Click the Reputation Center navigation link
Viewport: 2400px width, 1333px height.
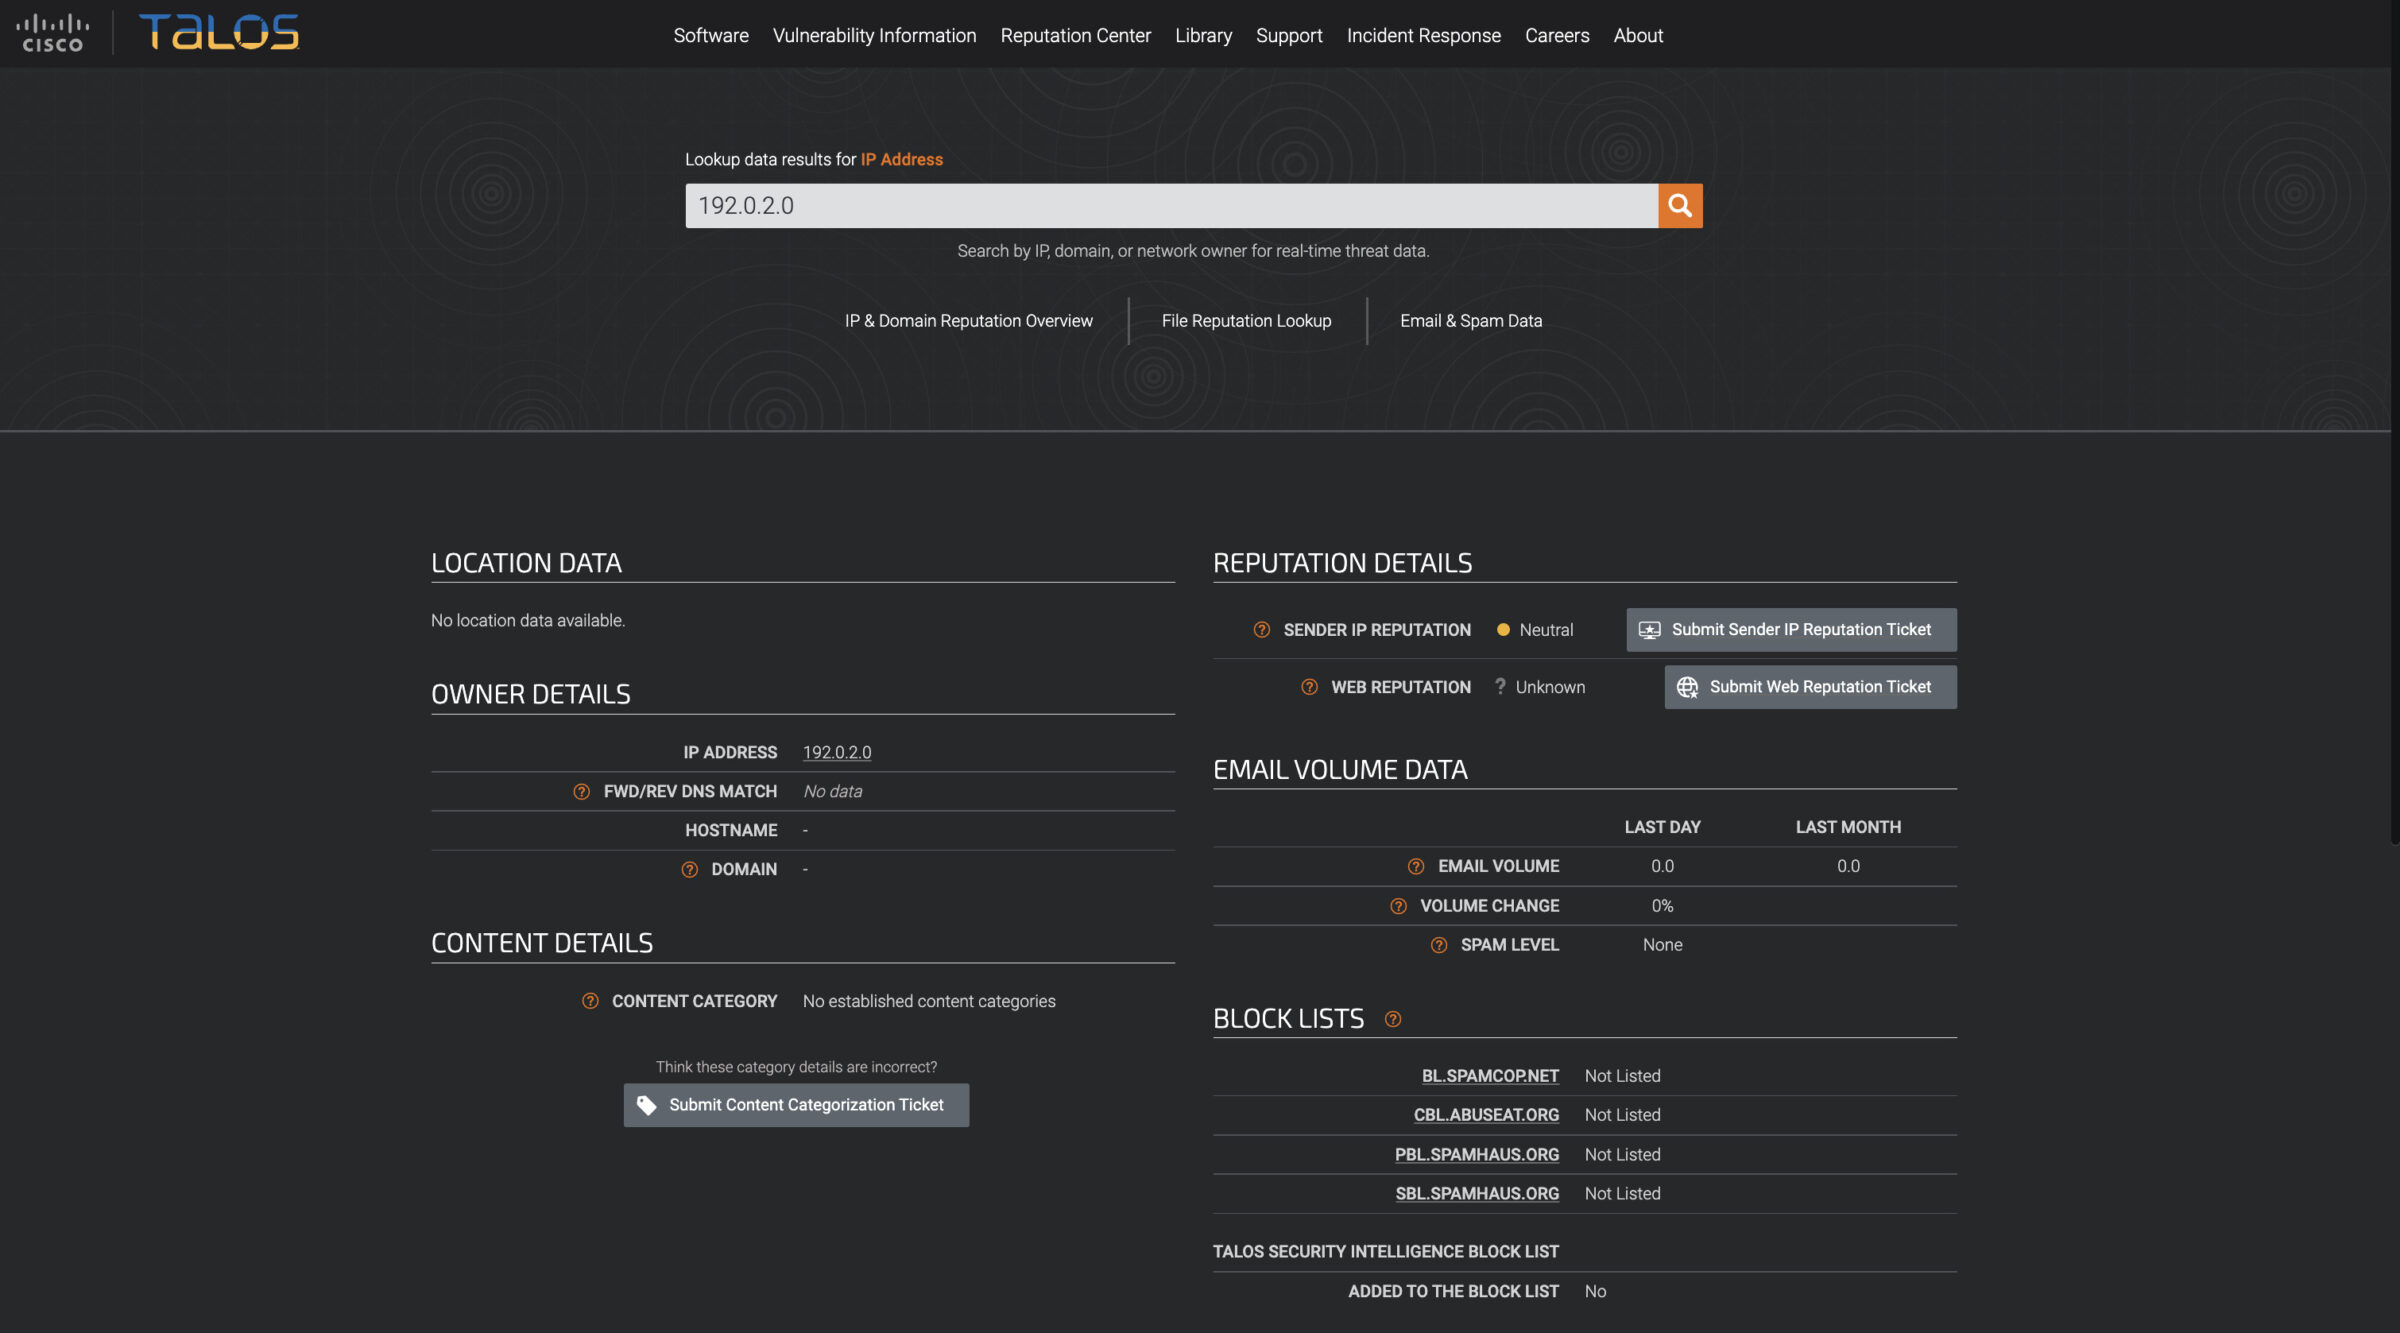[x=1075, y=33]
